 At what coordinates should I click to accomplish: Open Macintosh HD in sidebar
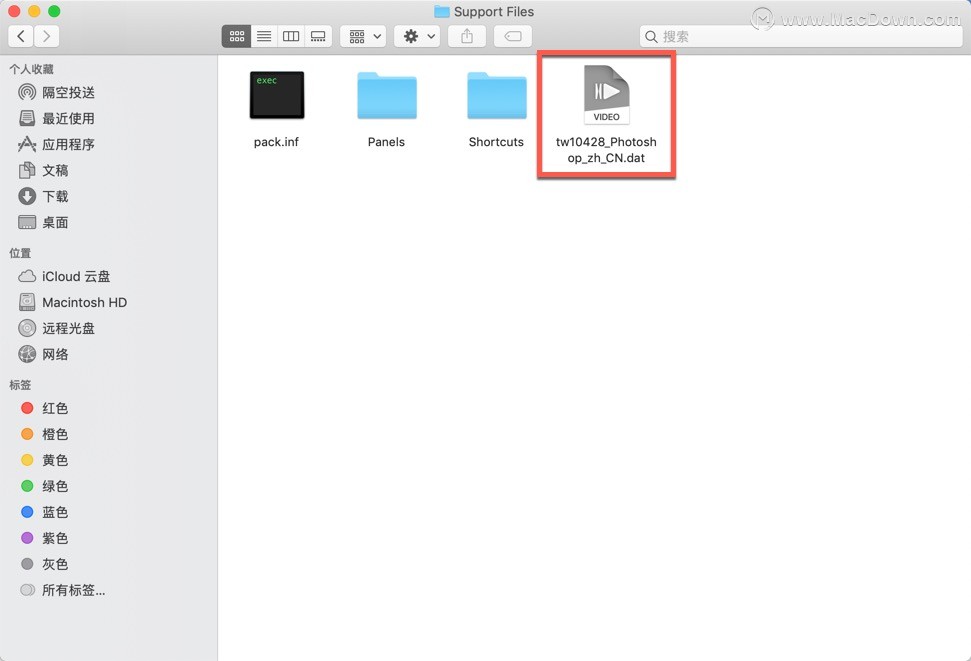(x=84, y=302)
